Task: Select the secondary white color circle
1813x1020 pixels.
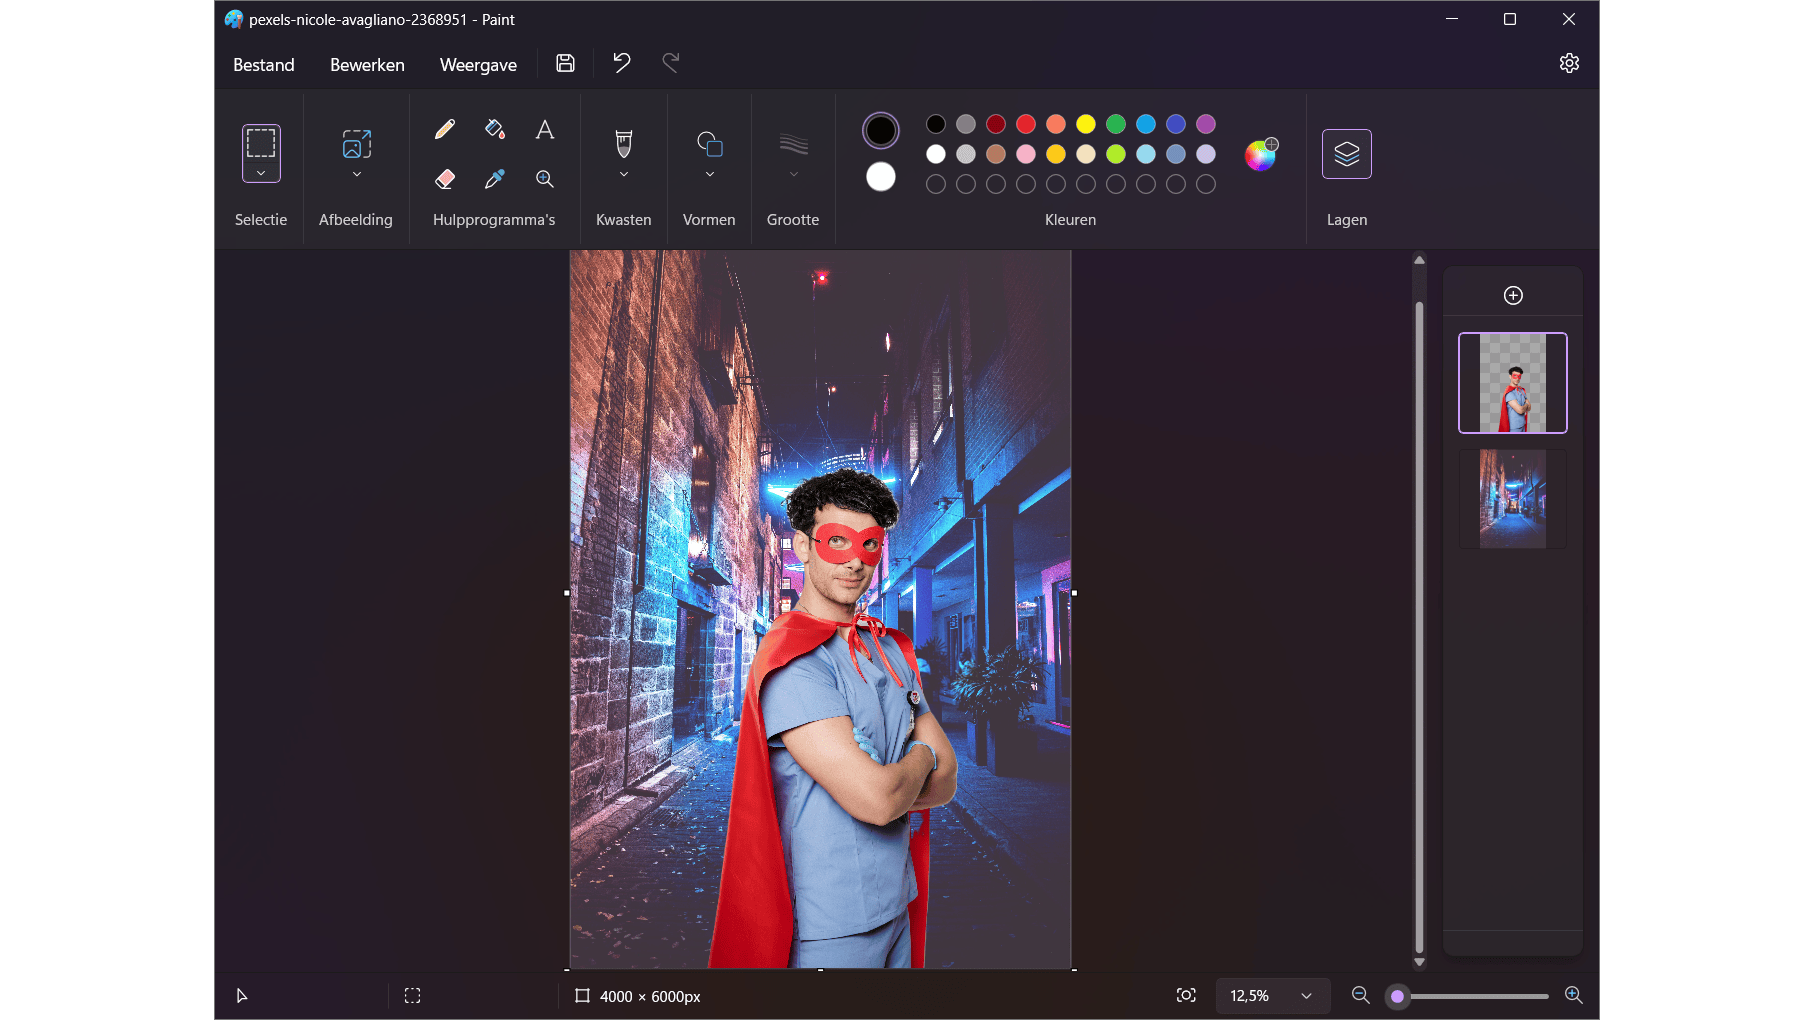Action: point(881,177)
